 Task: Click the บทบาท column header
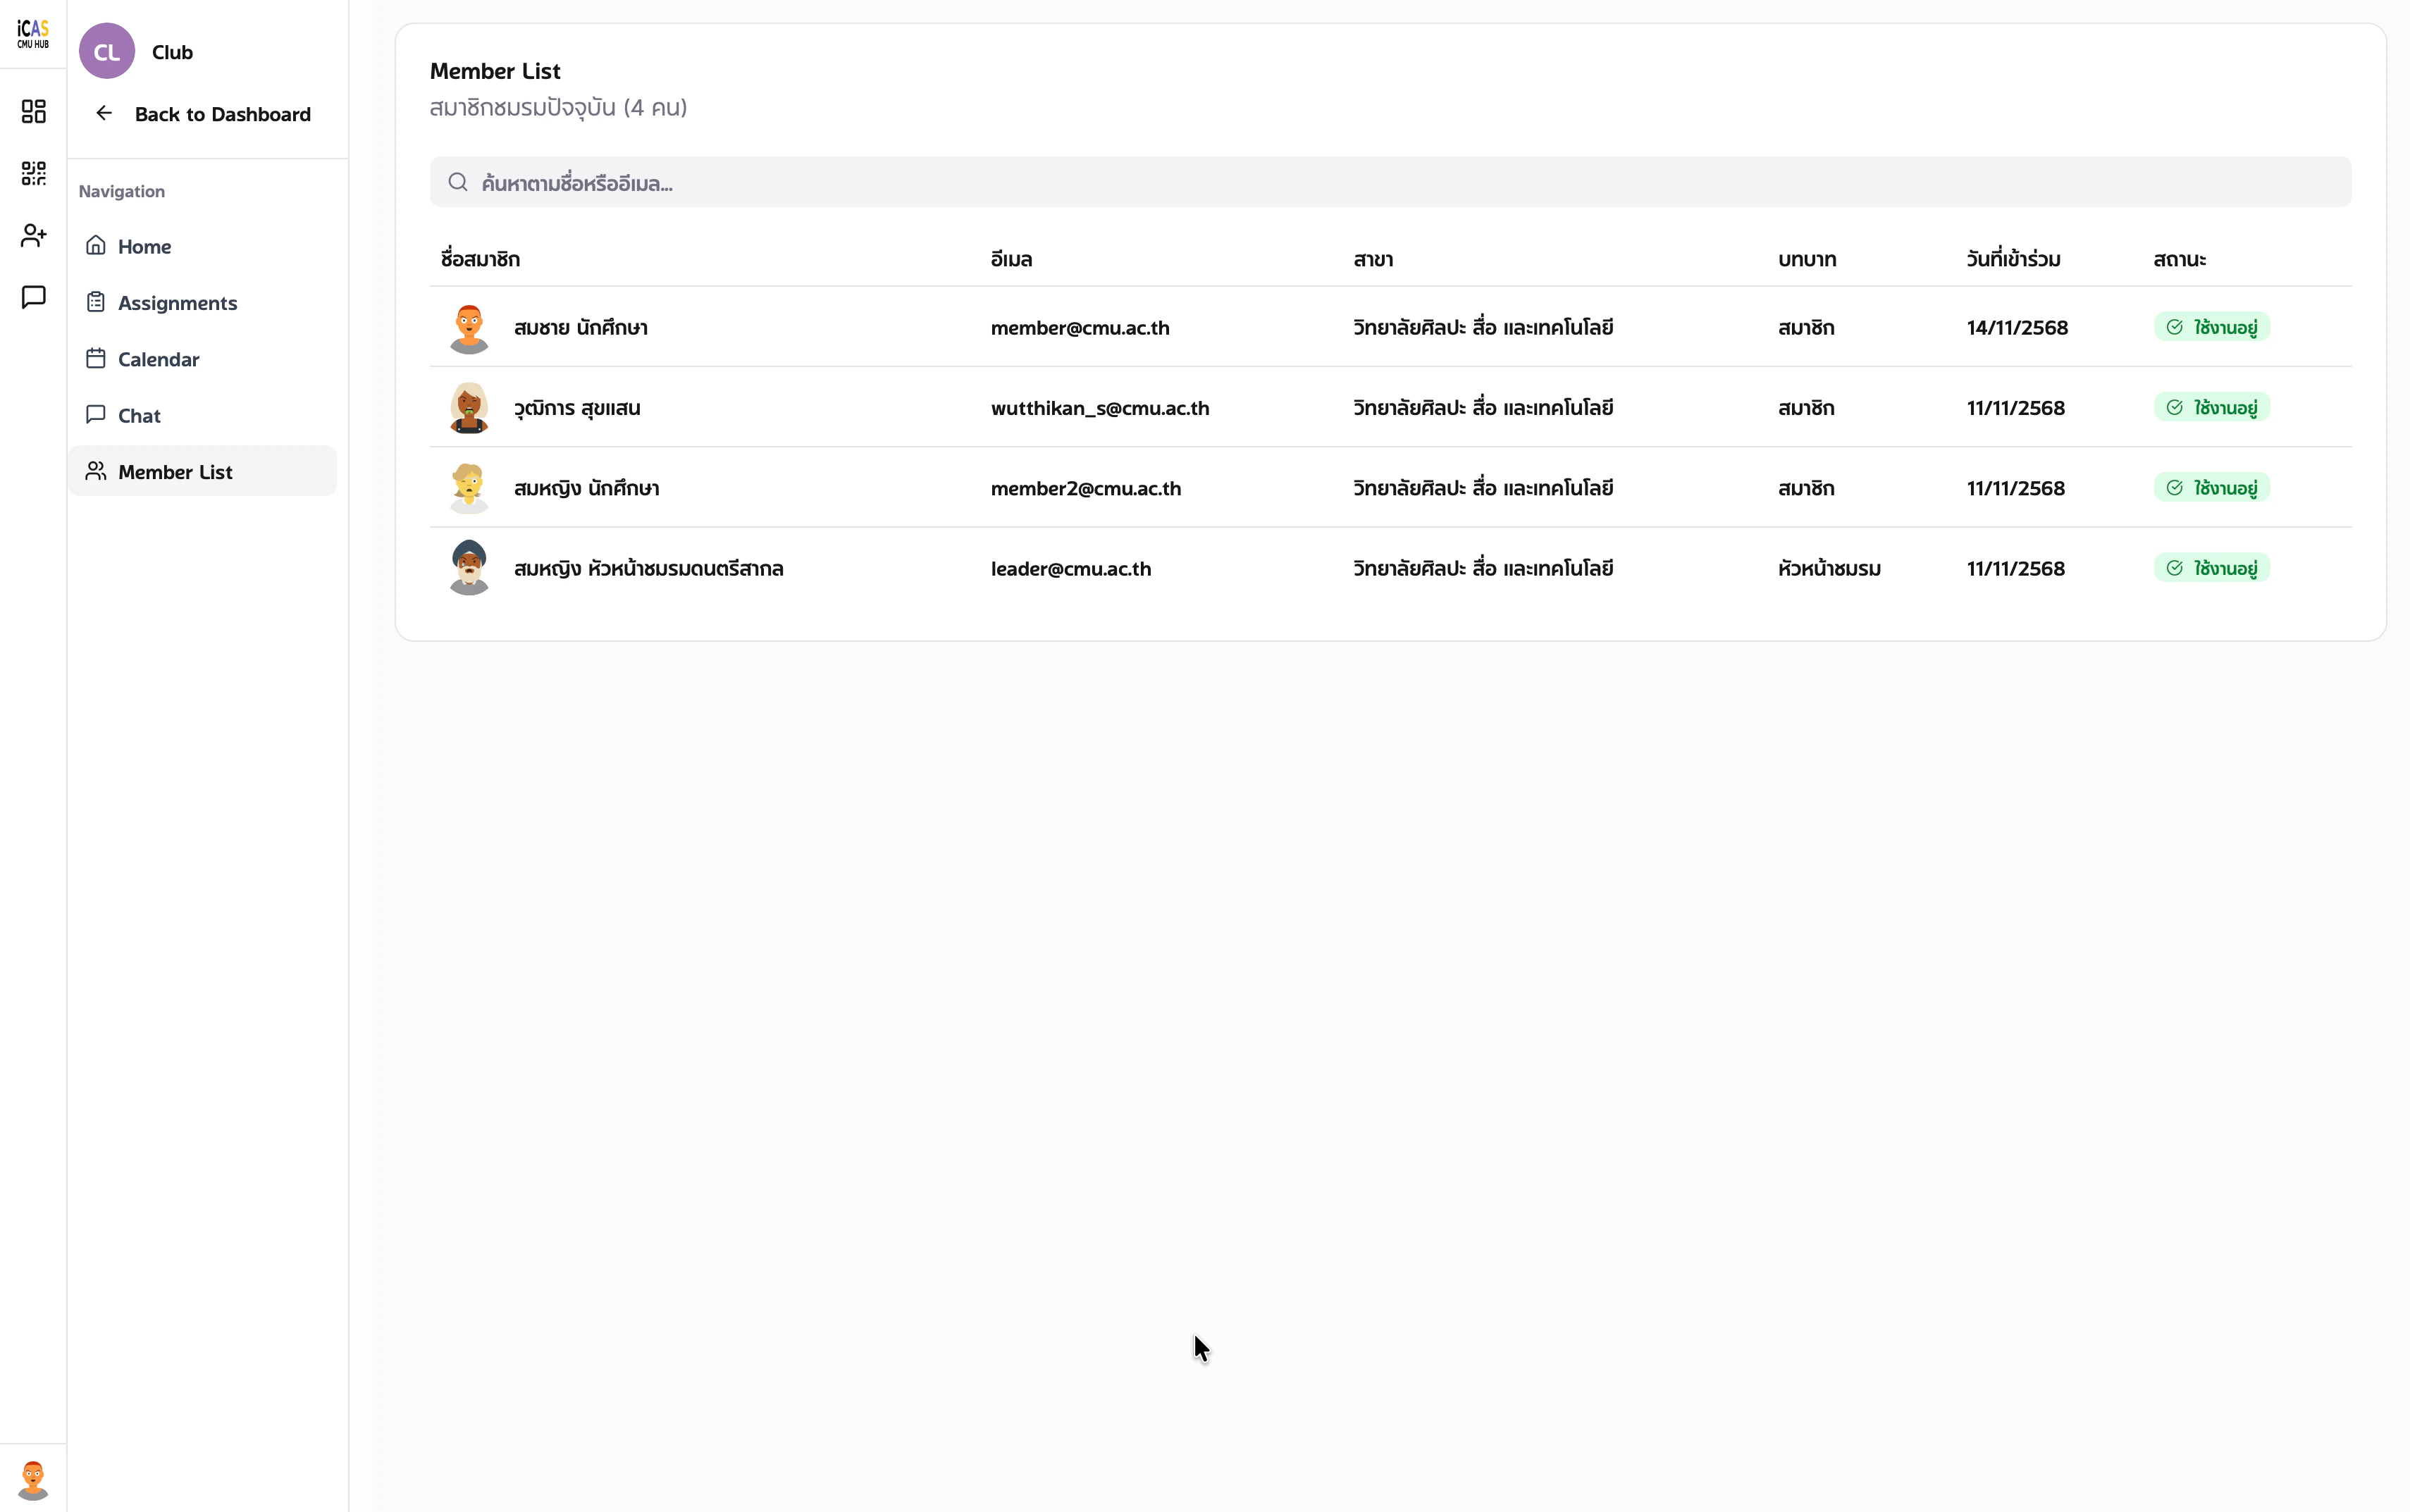point(1806,259)
